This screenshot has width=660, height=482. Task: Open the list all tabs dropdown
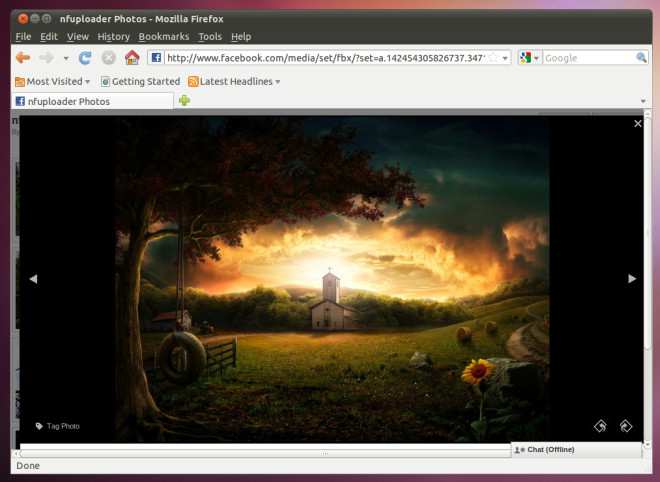click(643, 101)
